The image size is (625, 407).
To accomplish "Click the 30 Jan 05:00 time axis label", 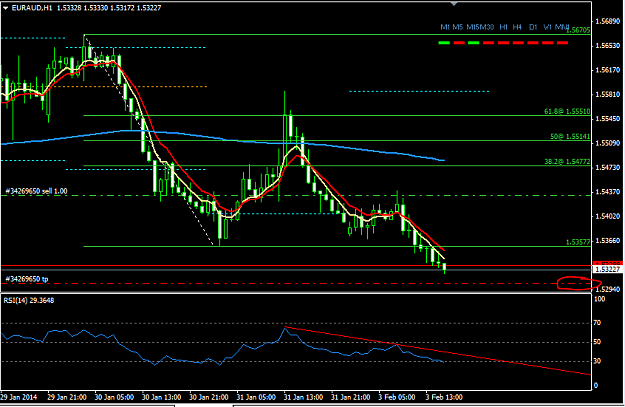I will coord(114,397).
